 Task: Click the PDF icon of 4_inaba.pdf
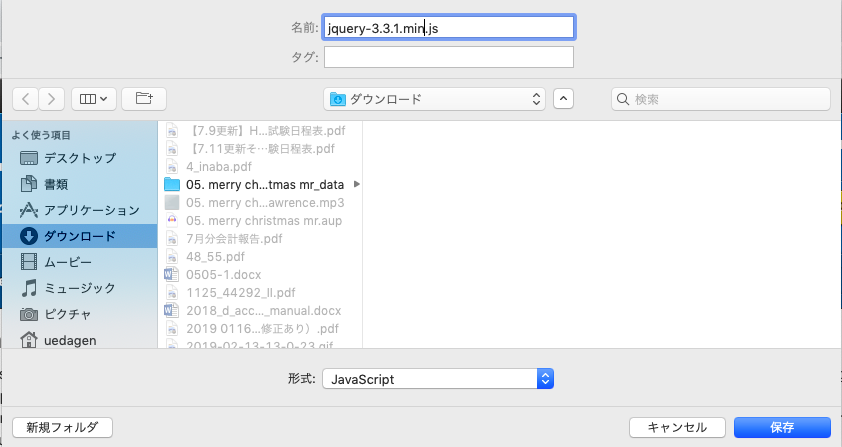pos(172,167)
